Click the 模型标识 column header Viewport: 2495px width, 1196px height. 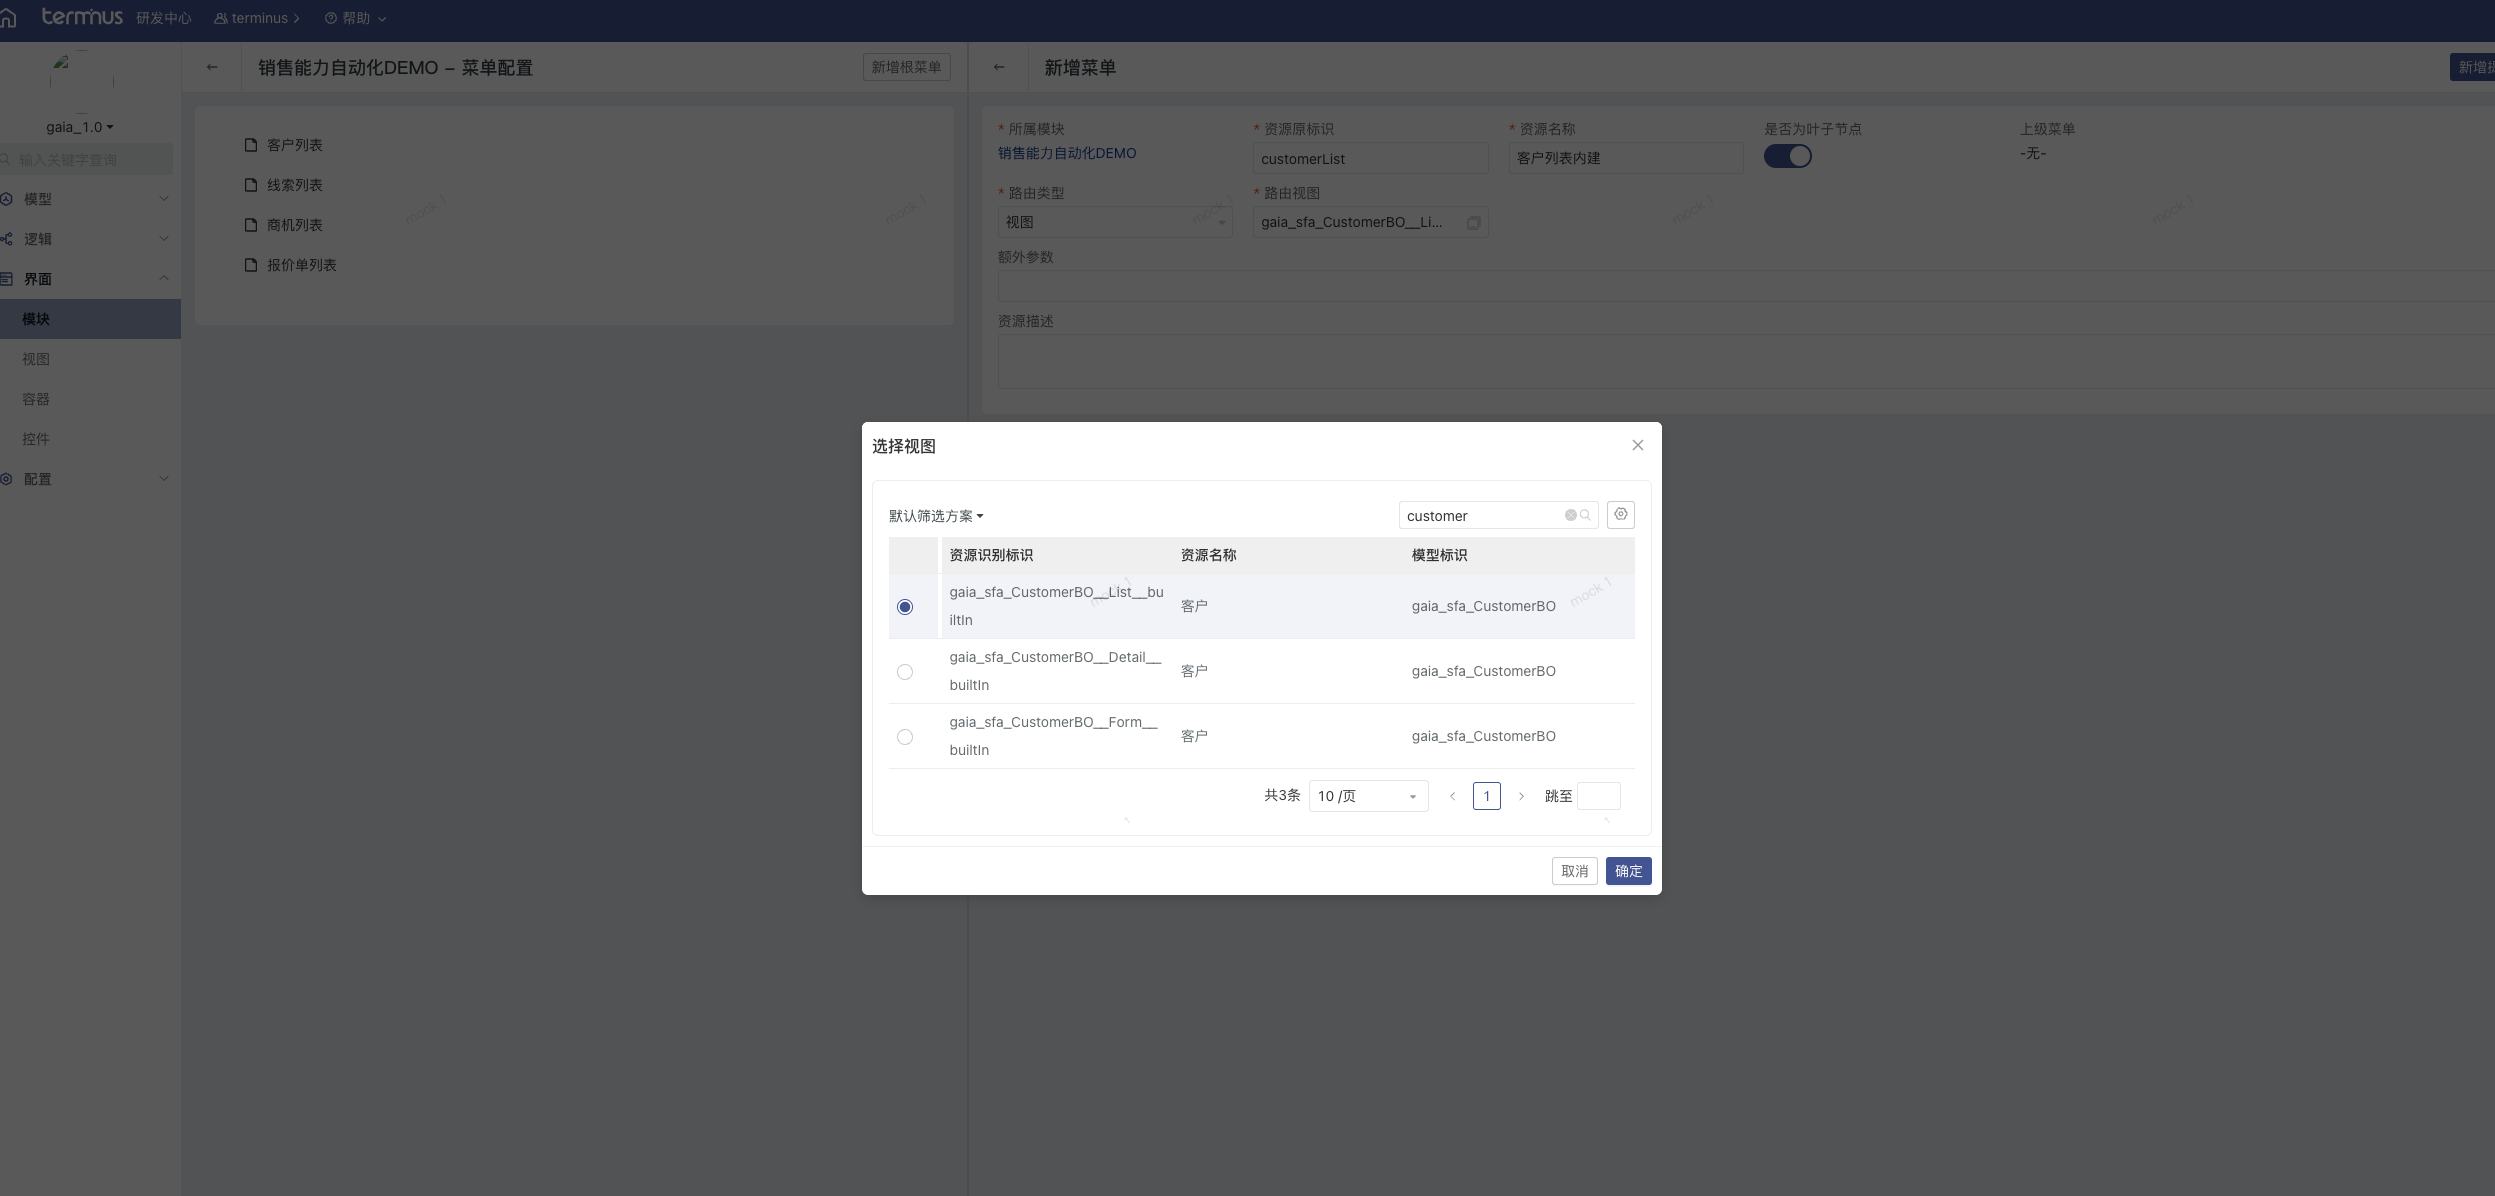[1439, 555]
